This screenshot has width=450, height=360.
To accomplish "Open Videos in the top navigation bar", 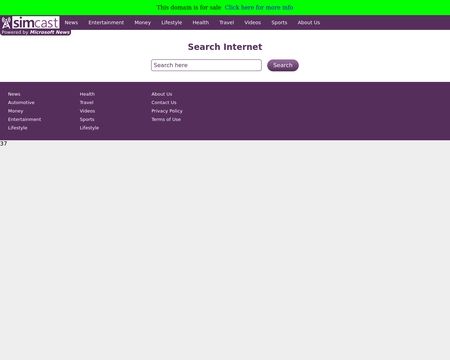I will pyautogui.click(x=253, y=23).
